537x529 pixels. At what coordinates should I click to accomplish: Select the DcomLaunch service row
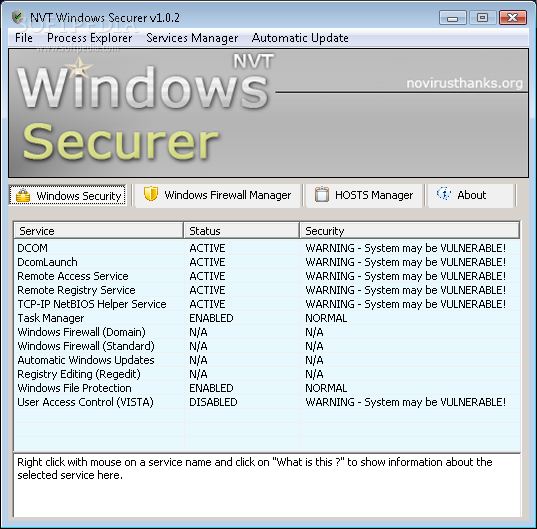click(267, 262)
